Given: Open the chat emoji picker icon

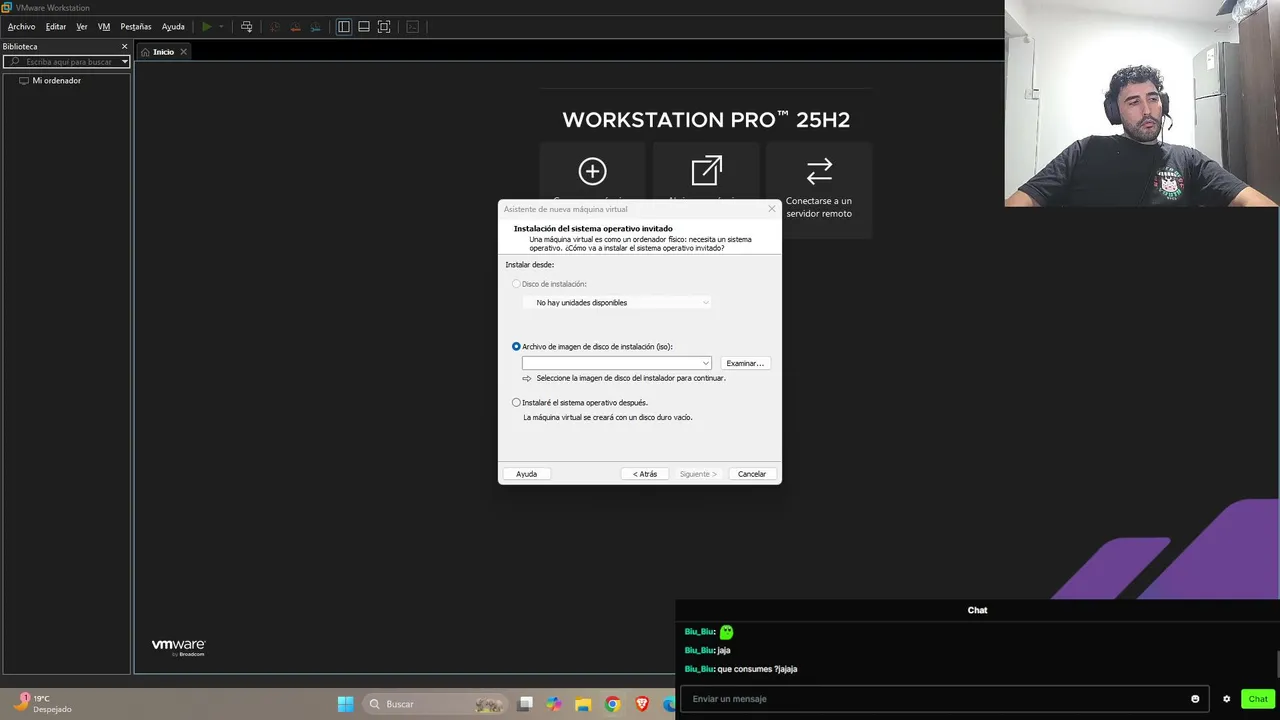Looking at the screenshot, I should click(x=1195, y=699).
